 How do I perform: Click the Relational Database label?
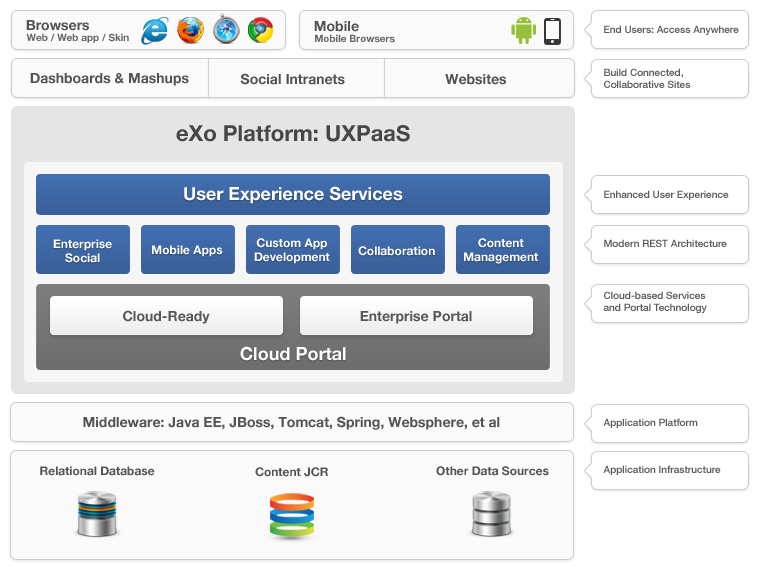click(x=97, y=471)
